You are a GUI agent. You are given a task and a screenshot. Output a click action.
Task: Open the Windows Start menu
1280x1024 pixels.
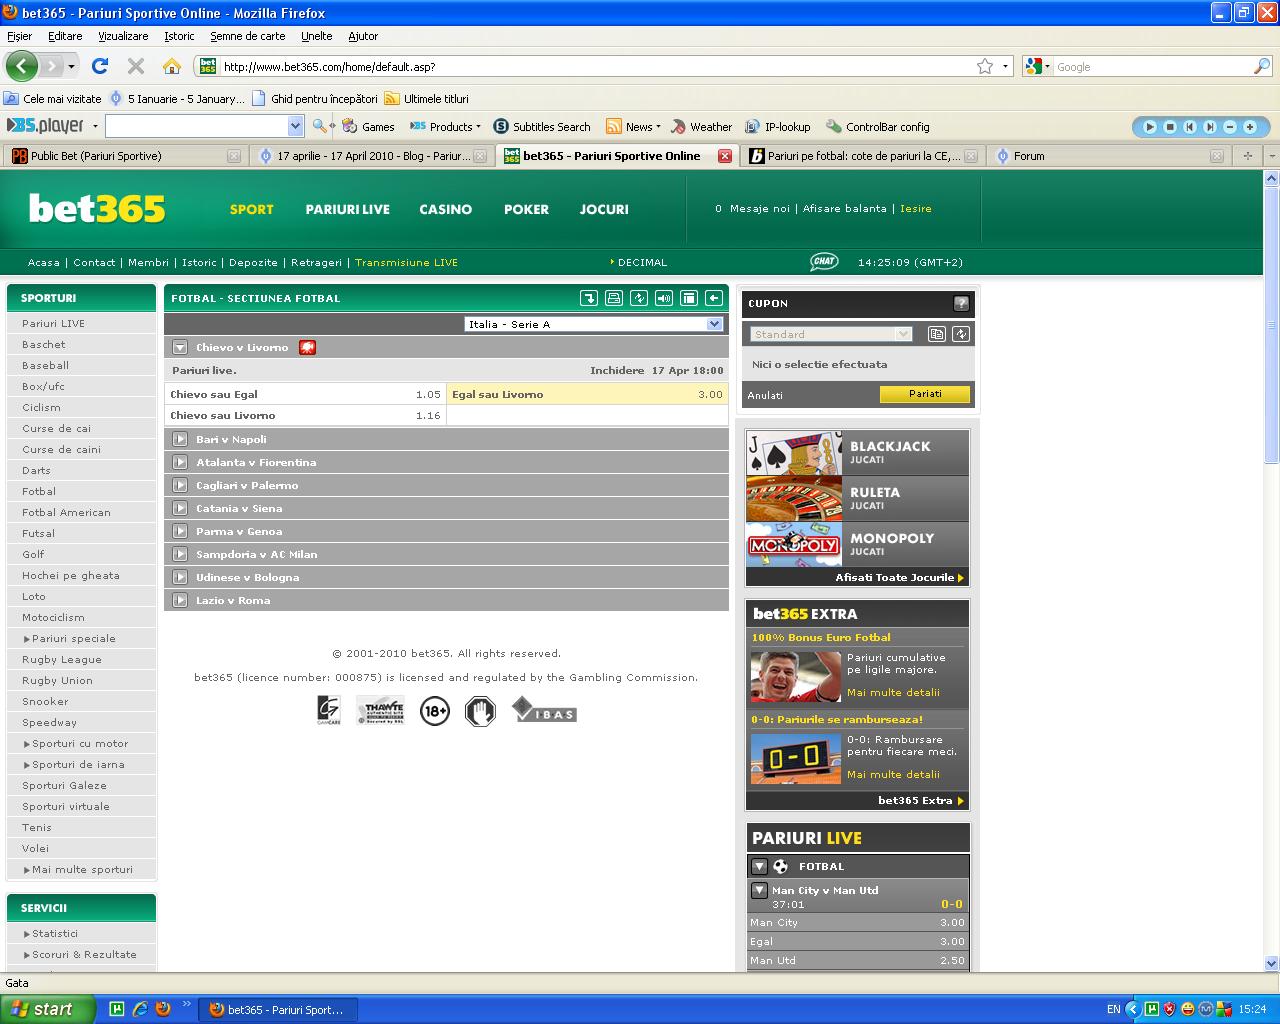pos(48,1009)
